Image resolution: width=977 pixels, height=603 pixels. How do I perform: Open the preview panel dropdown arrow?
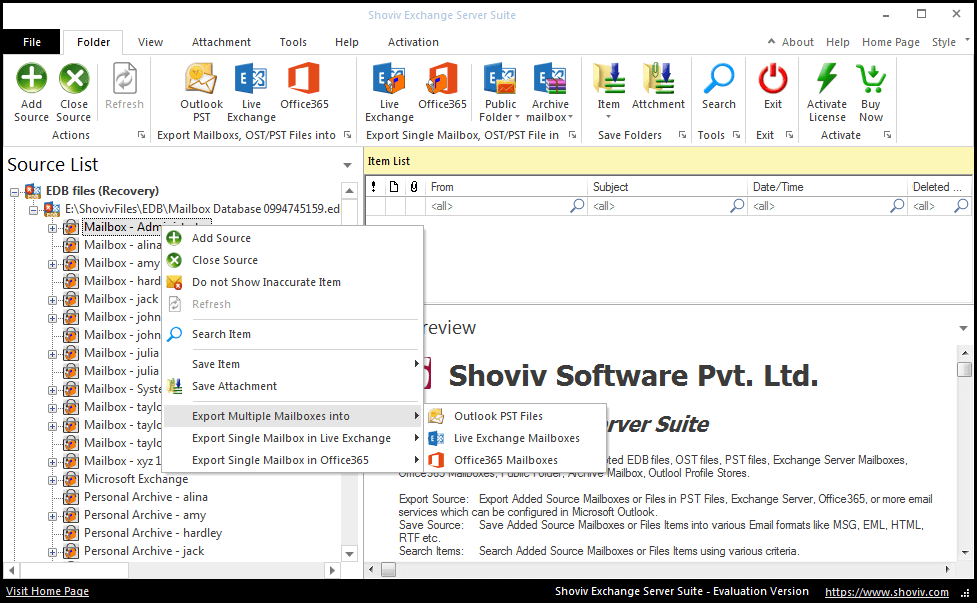(963, 328)
